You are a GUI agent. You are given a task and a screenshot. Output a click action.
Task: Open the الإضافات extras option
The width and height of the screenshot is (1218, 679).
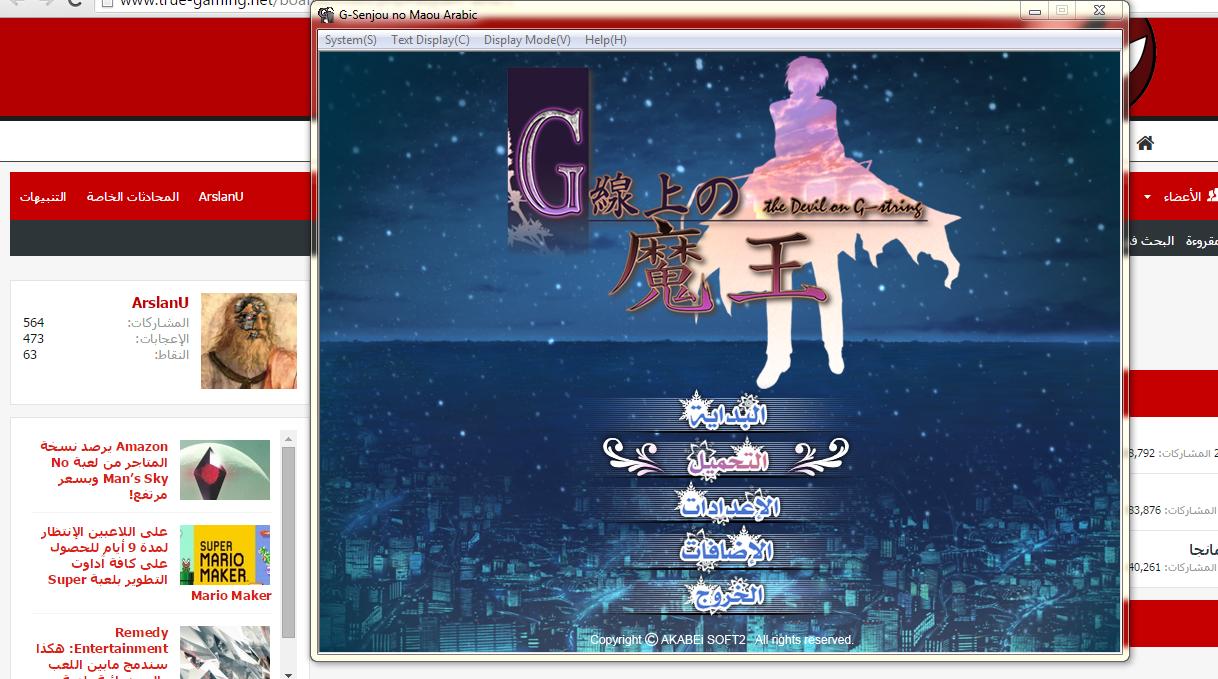(727, 549)
